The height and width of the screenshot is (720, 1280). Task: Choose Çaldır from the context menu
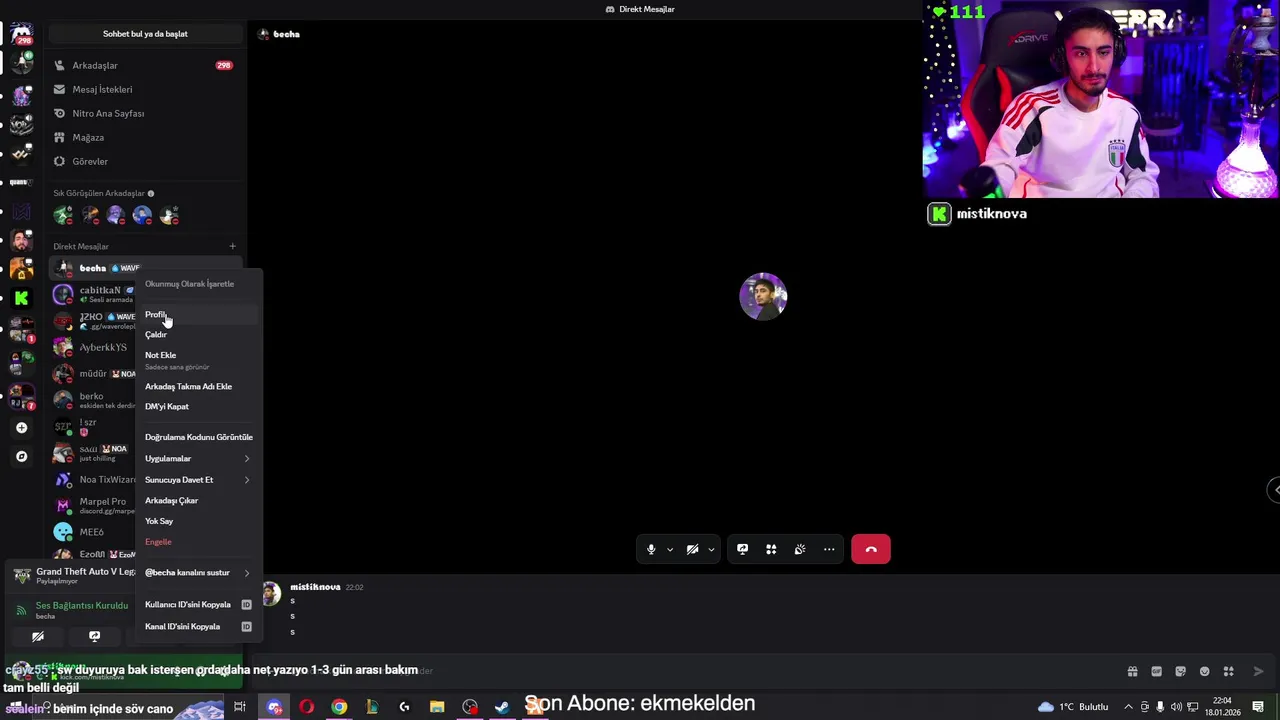pyautogui.click(x=199, y=334)
